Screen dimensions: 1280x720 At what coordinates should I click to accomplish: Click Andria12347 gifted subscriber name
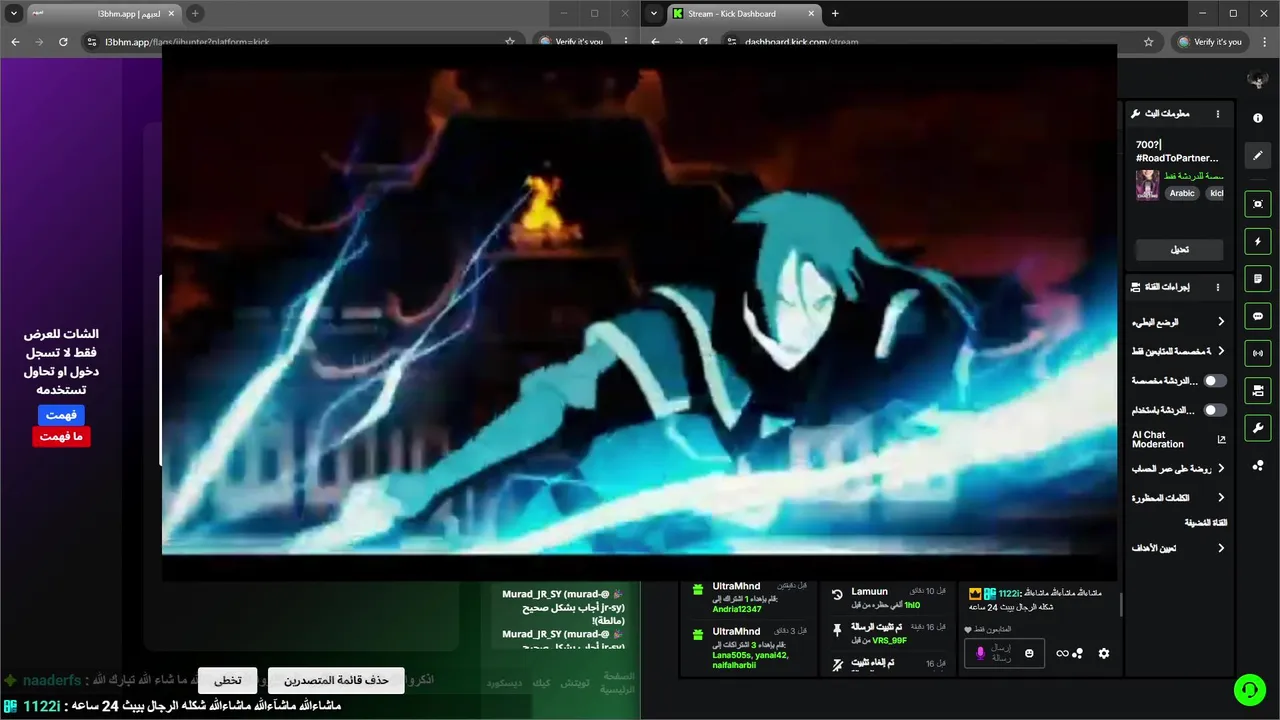pos(737,609)
